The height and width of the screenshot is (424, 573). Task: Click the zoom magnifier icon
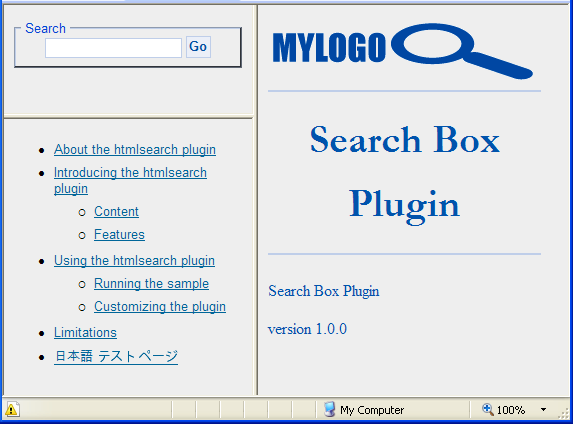pos(487,409)
